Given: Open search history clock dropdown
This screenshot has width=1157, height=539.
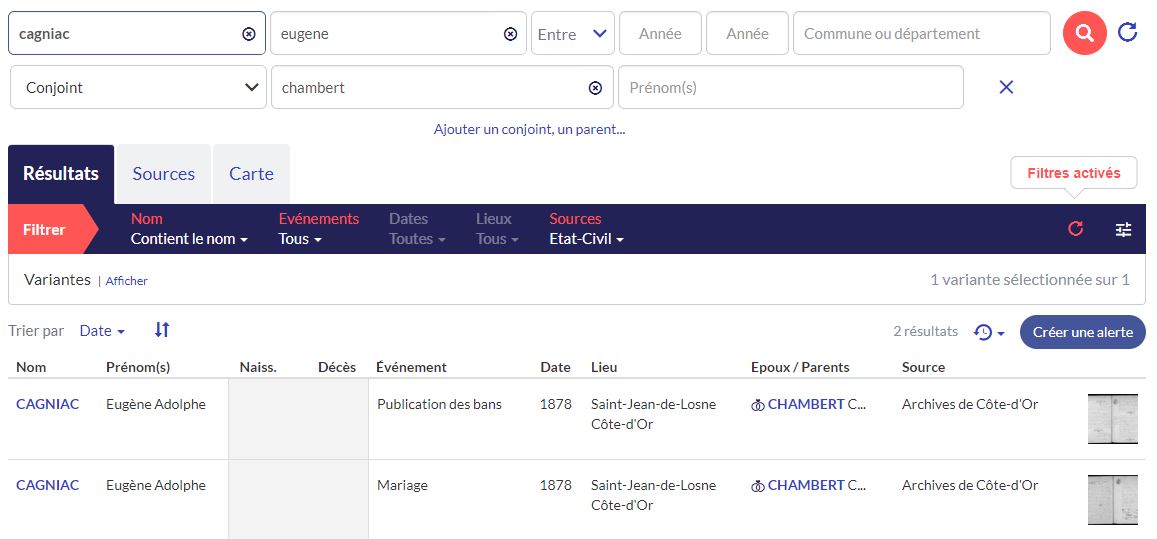Looking at the screenshot, I should click(x=987, y=332).
